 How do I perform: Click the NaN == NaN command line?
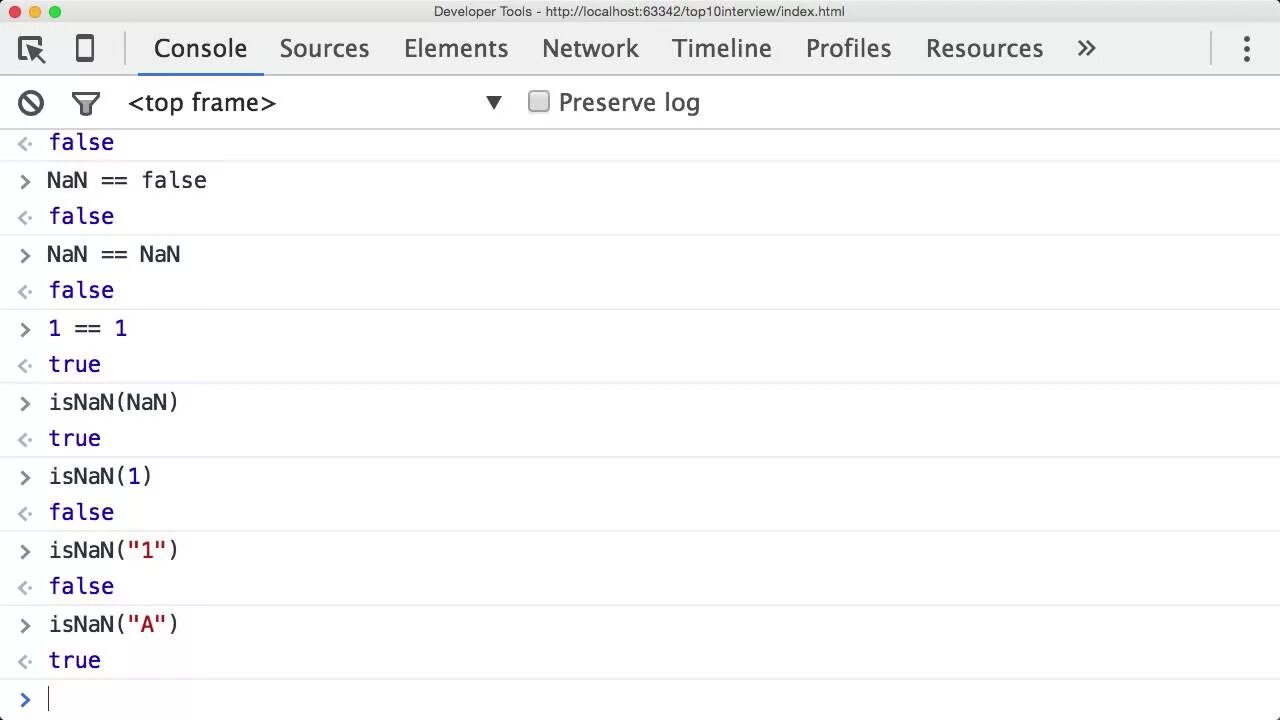coord(114,255)
